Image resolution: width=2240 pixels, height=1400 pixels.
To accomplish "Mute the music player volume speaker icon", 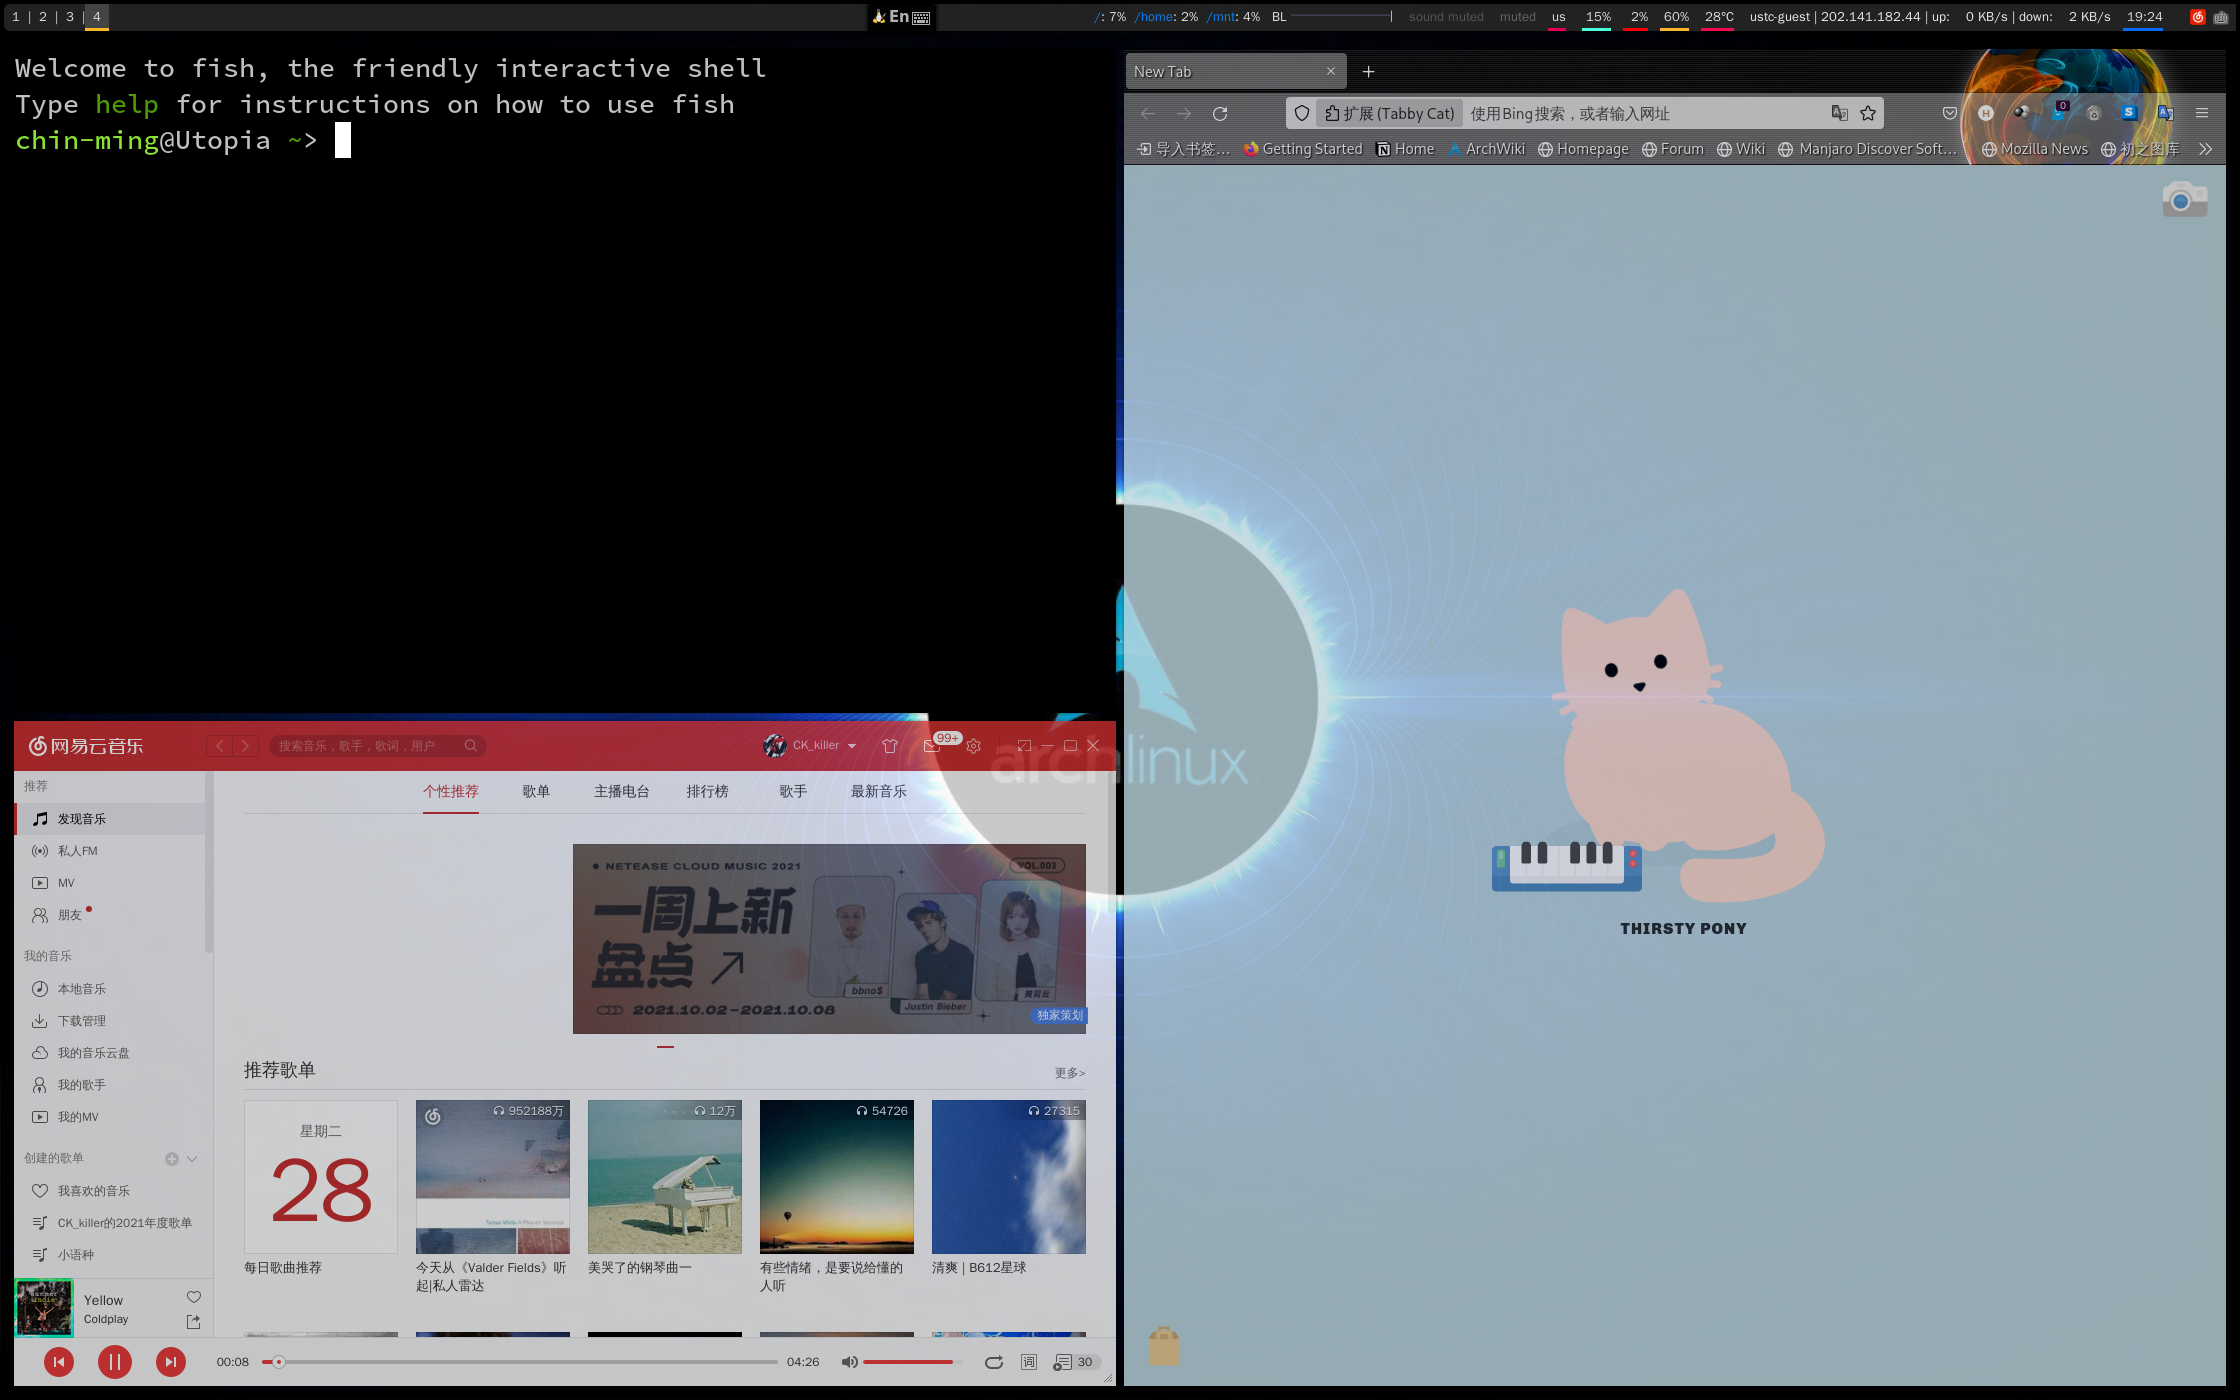I will point(849,1362).
